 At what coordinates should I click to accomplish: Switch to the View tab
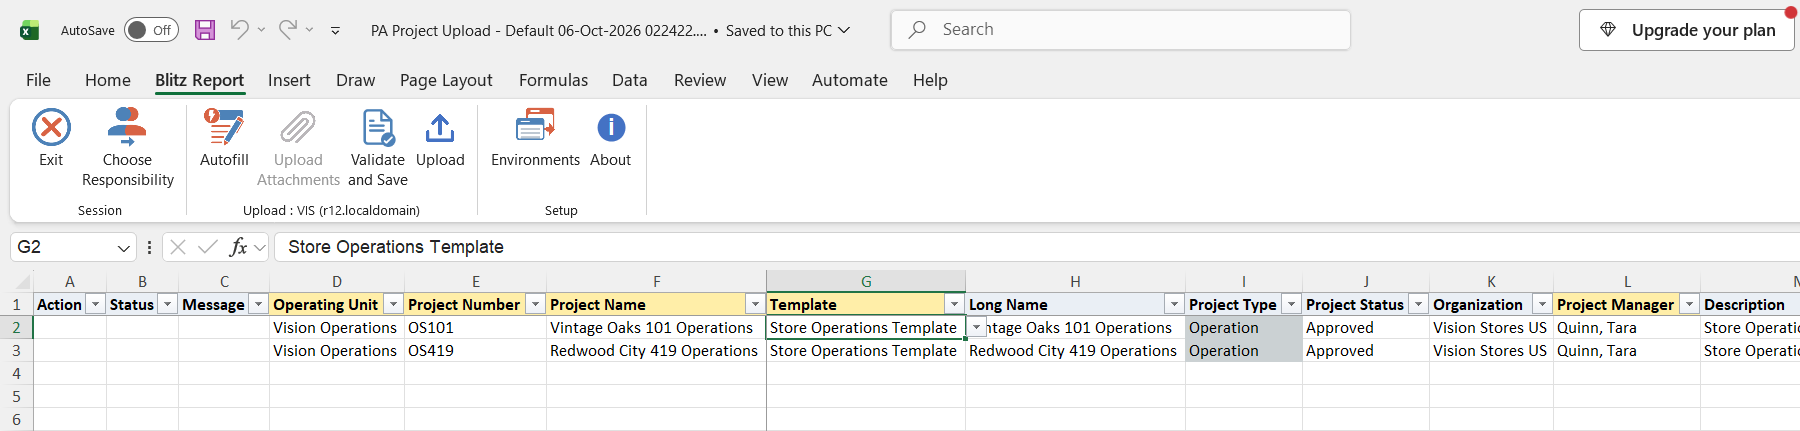click(770, 80)
